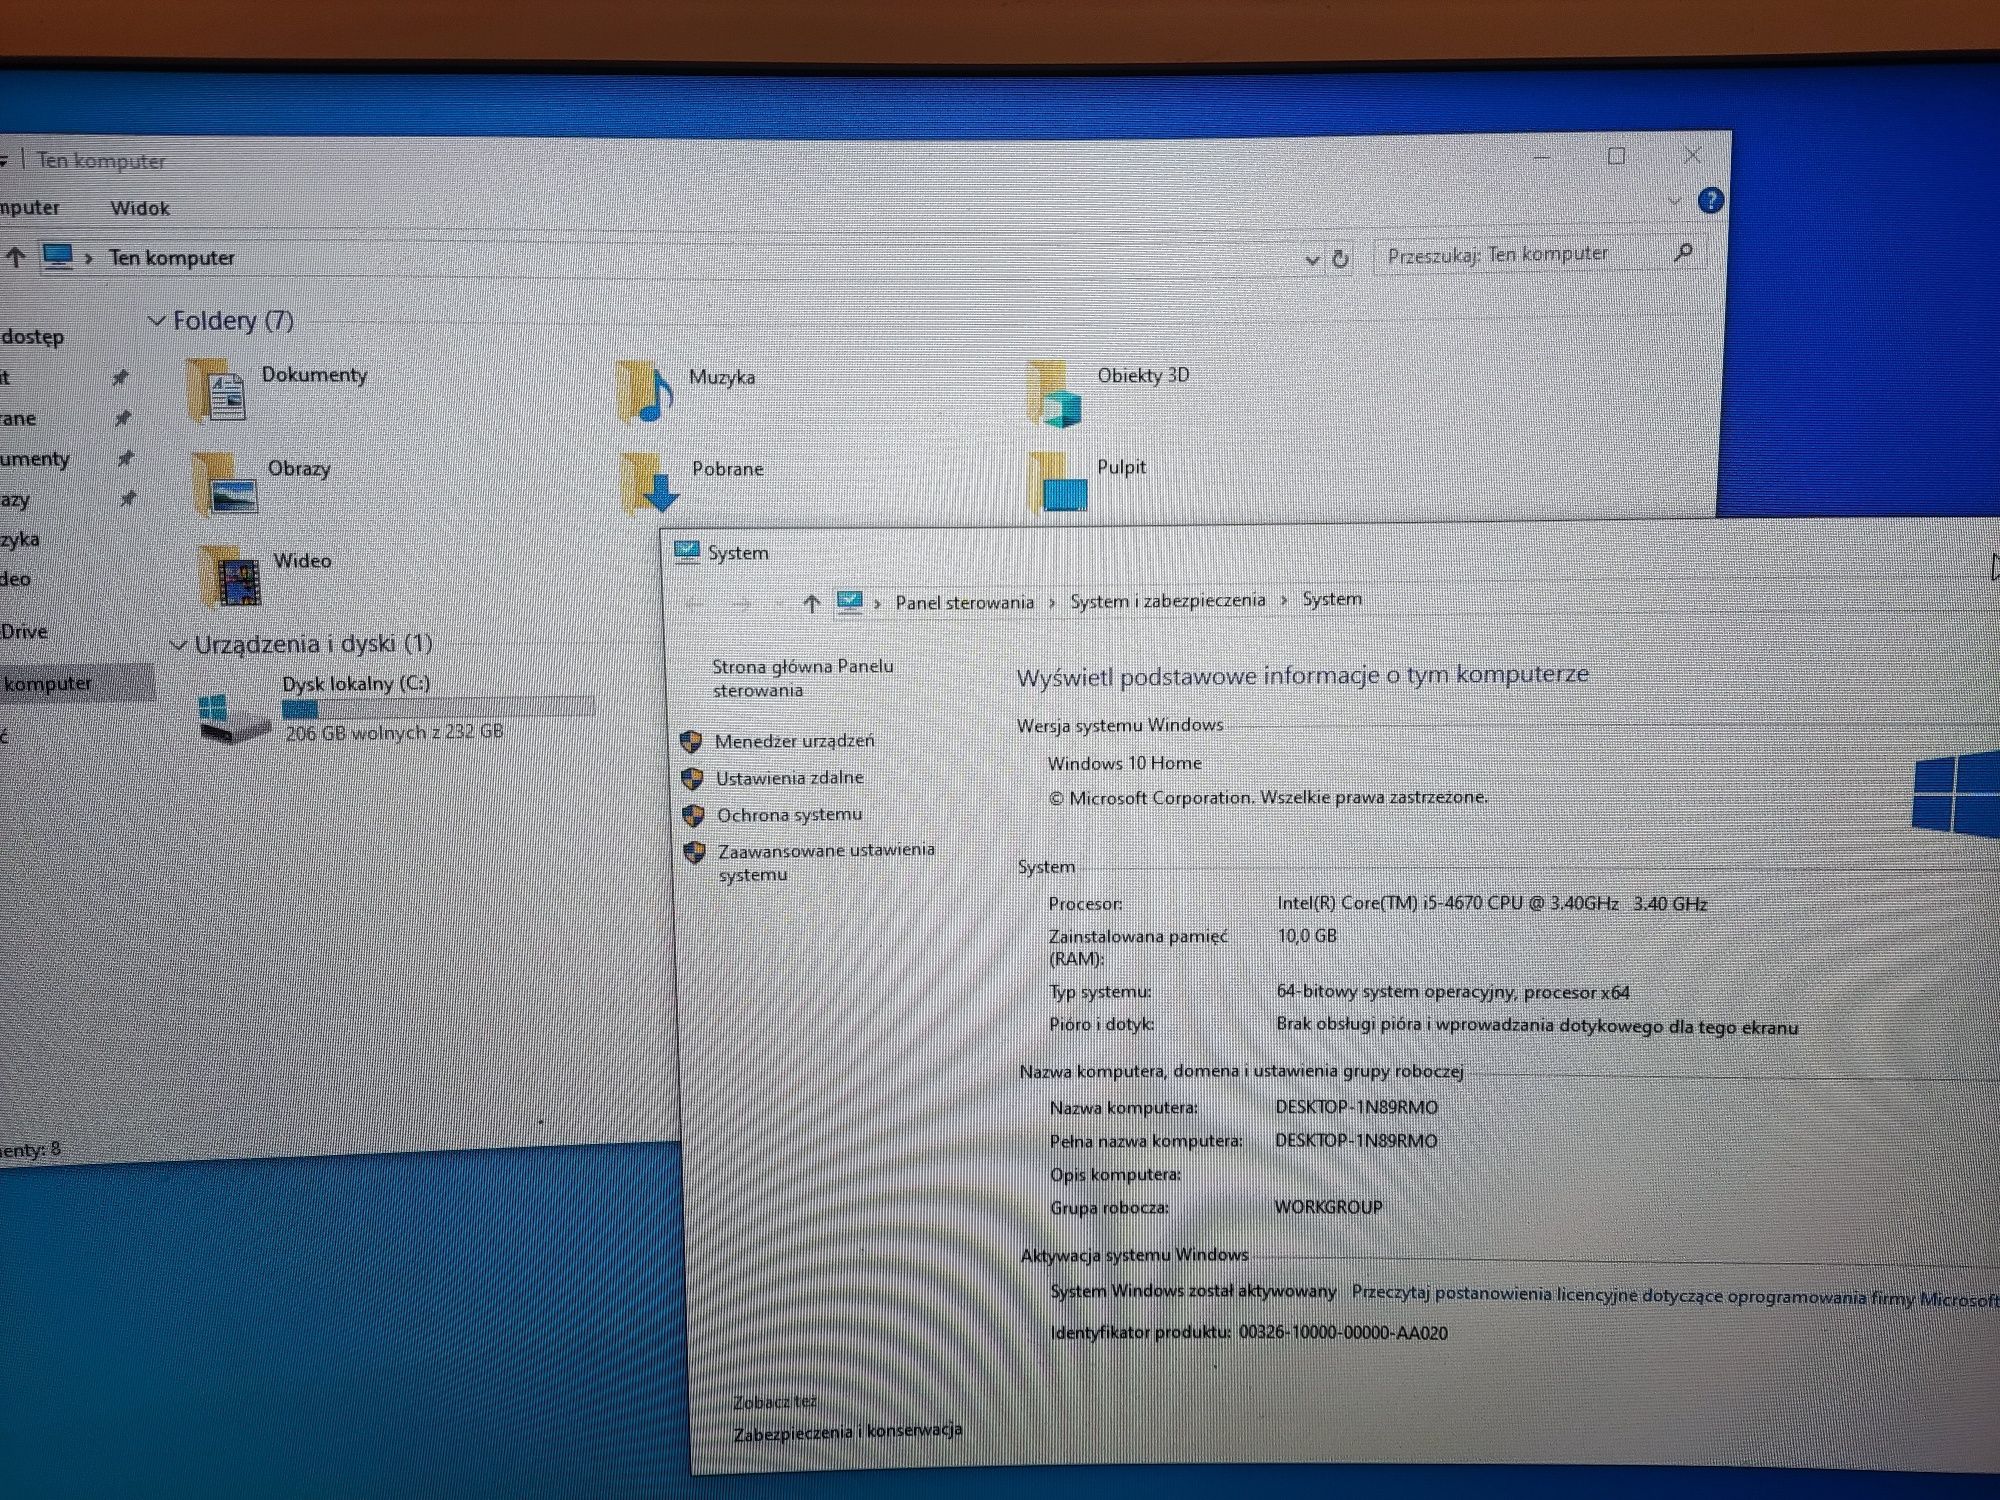Viewport: 2000px width, 1500px height.
Task: Open Strona główna Panelu sterowania link
Action: pyautogui.click(x=802, y=678)
